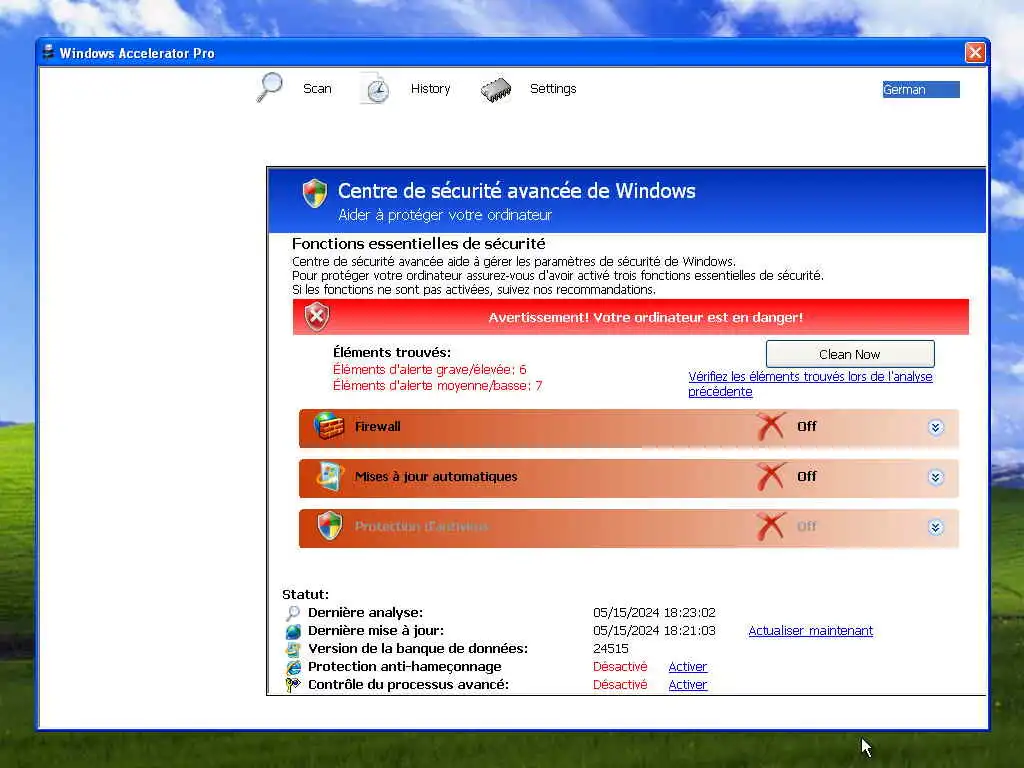Click the advanced process control icon
1024x768 pixels.
coord(293,684)
